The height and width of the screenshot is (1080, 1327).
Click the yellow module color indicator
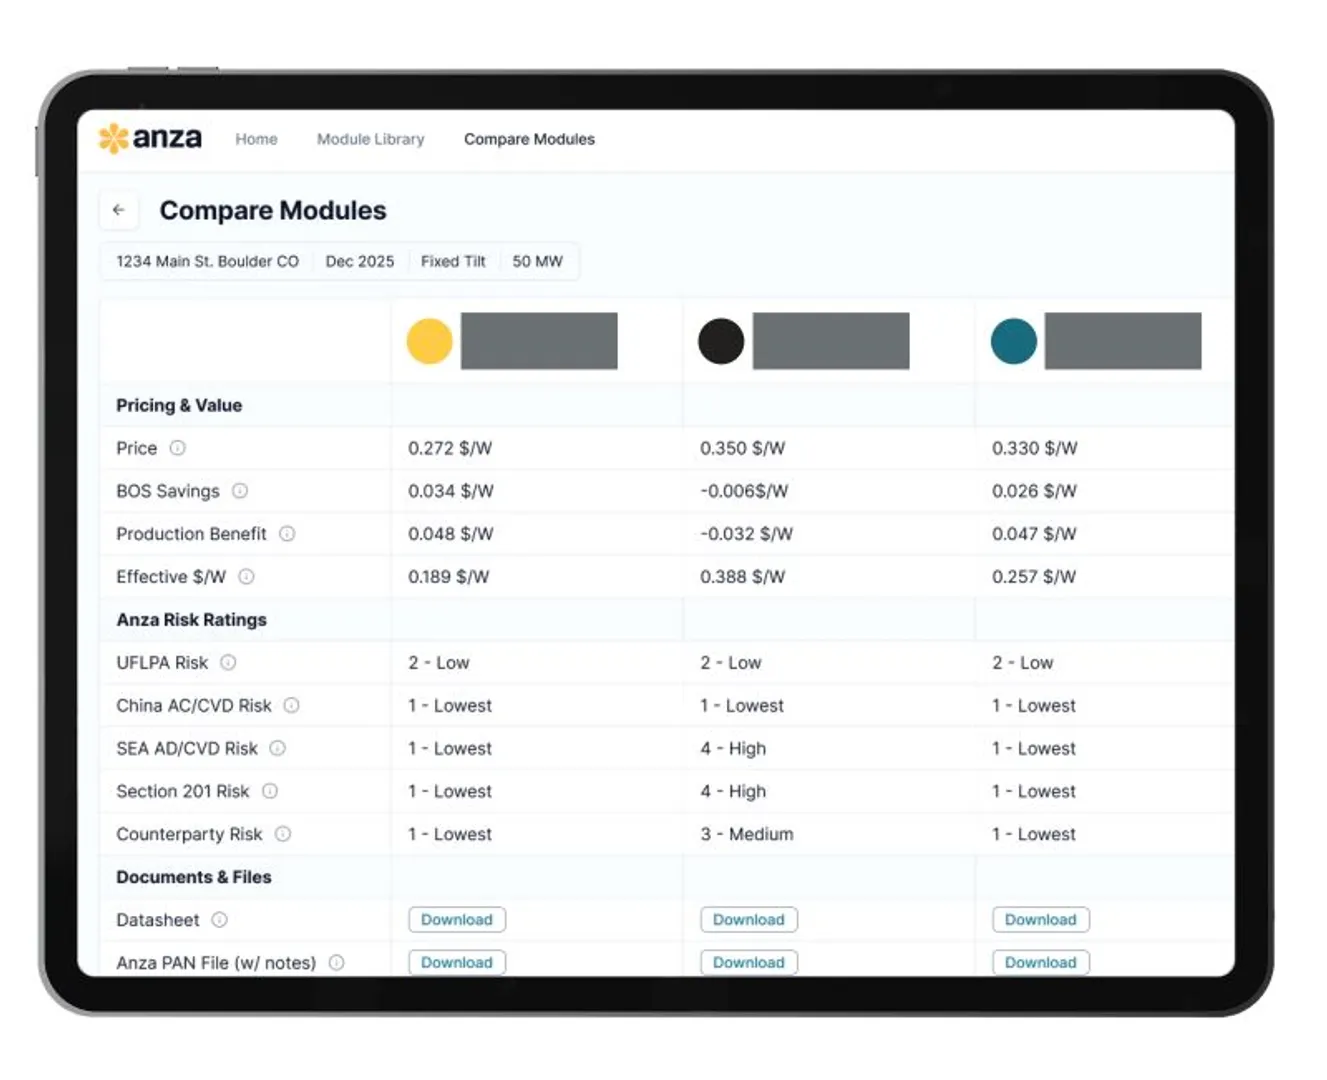pos(428,341)
